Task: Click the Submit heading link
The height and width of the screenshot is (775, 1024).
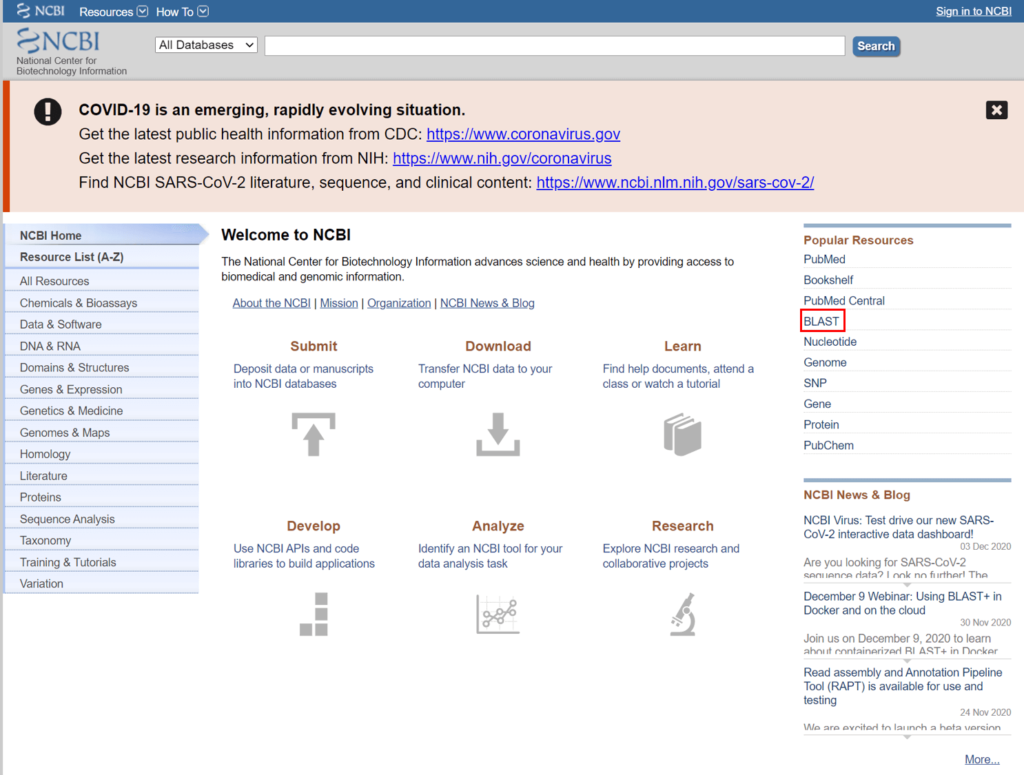Action: pyautogui.click(x=313, y=346)
